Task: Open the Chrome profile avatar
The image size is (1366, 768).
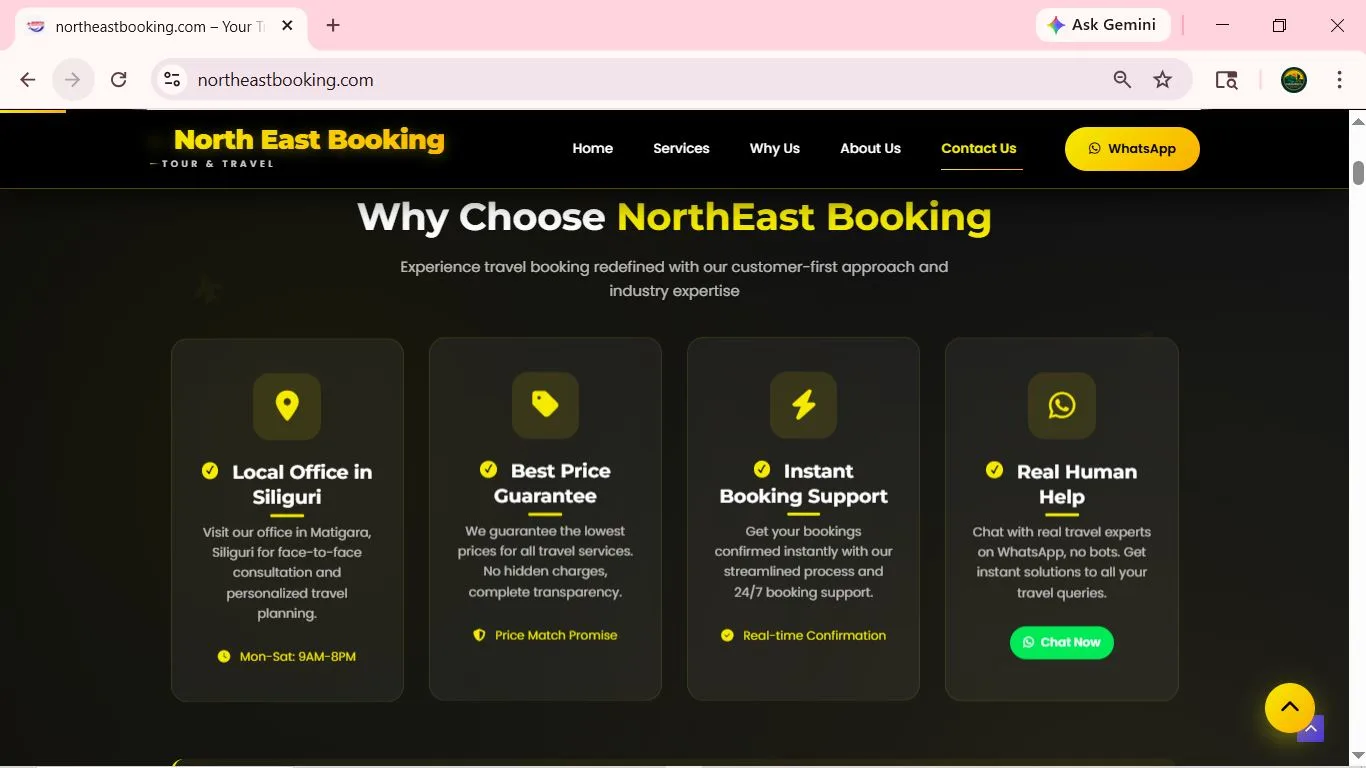Action: point(1293,80)
